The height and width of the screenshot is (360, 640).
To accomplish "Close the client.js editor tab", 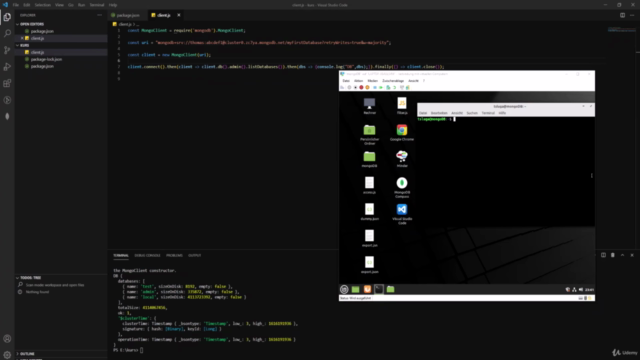I will pos(178,15).
